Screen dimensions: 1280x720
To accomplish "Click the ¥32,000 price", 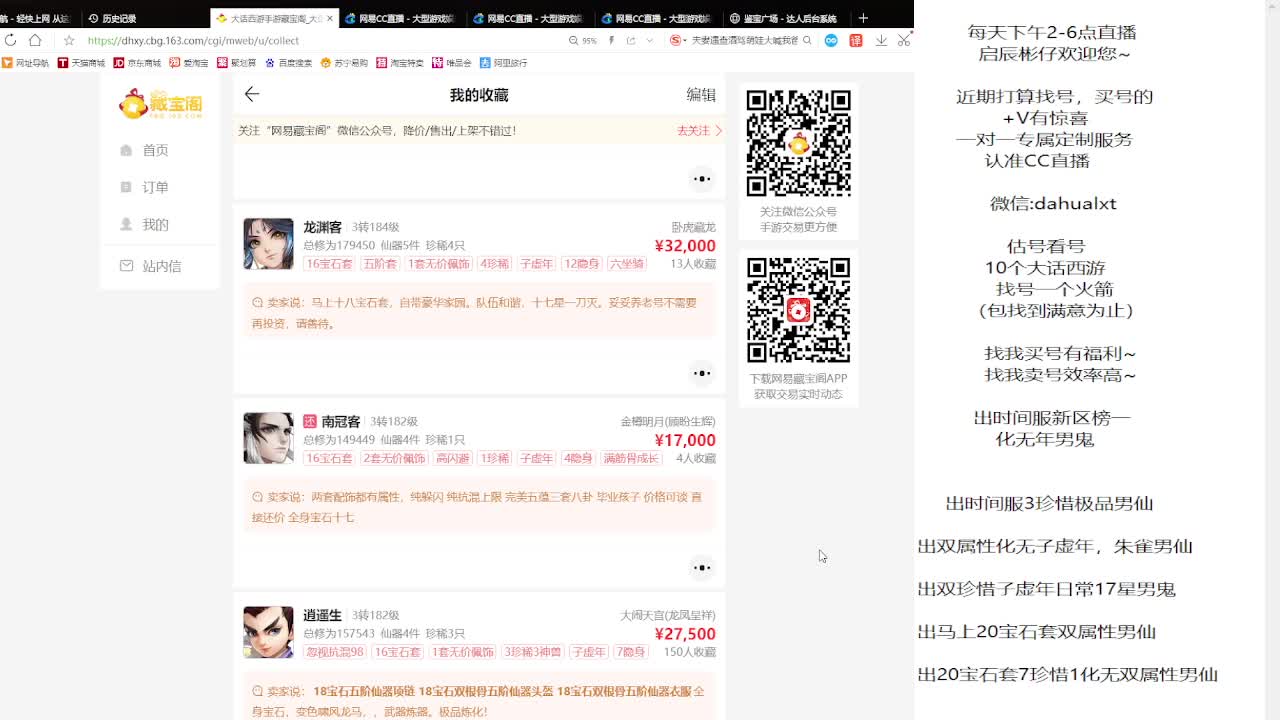I will pyautogui.click(x=685, y=246).
